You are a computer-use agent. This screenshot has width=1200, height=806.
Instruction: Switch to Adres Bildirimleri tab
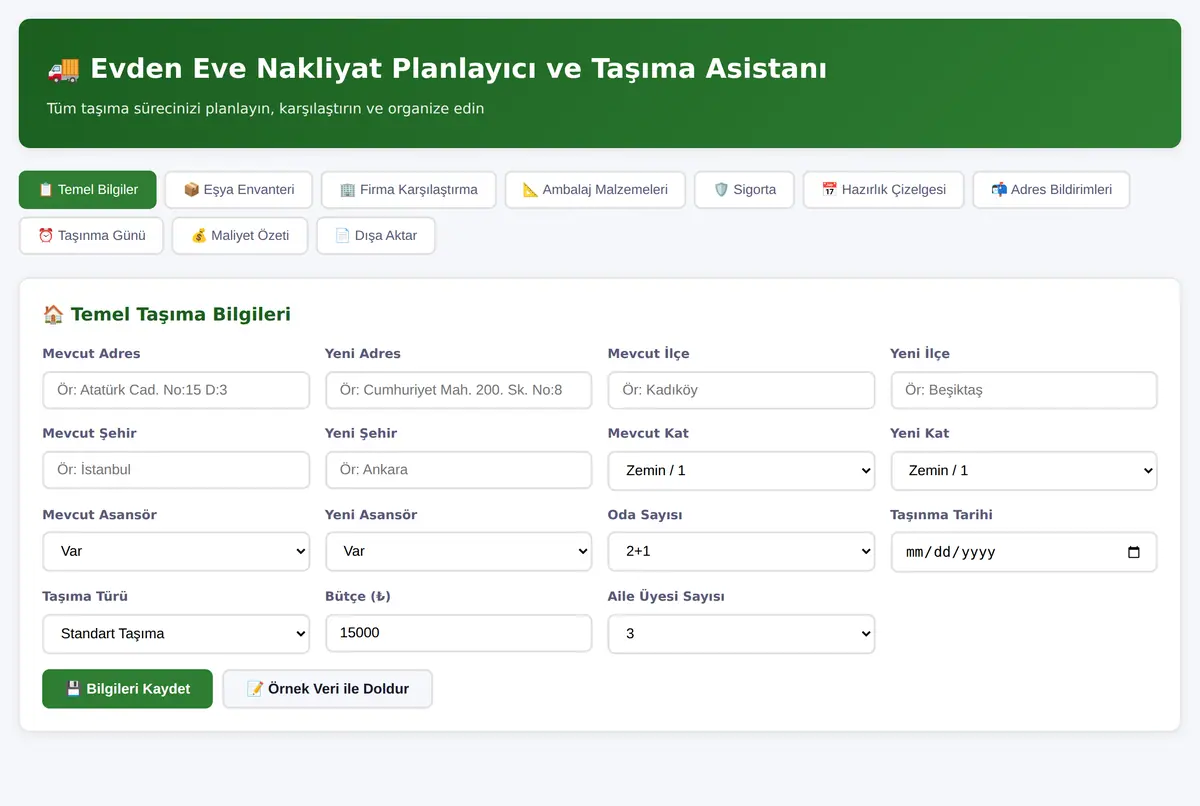(1051, 189)
